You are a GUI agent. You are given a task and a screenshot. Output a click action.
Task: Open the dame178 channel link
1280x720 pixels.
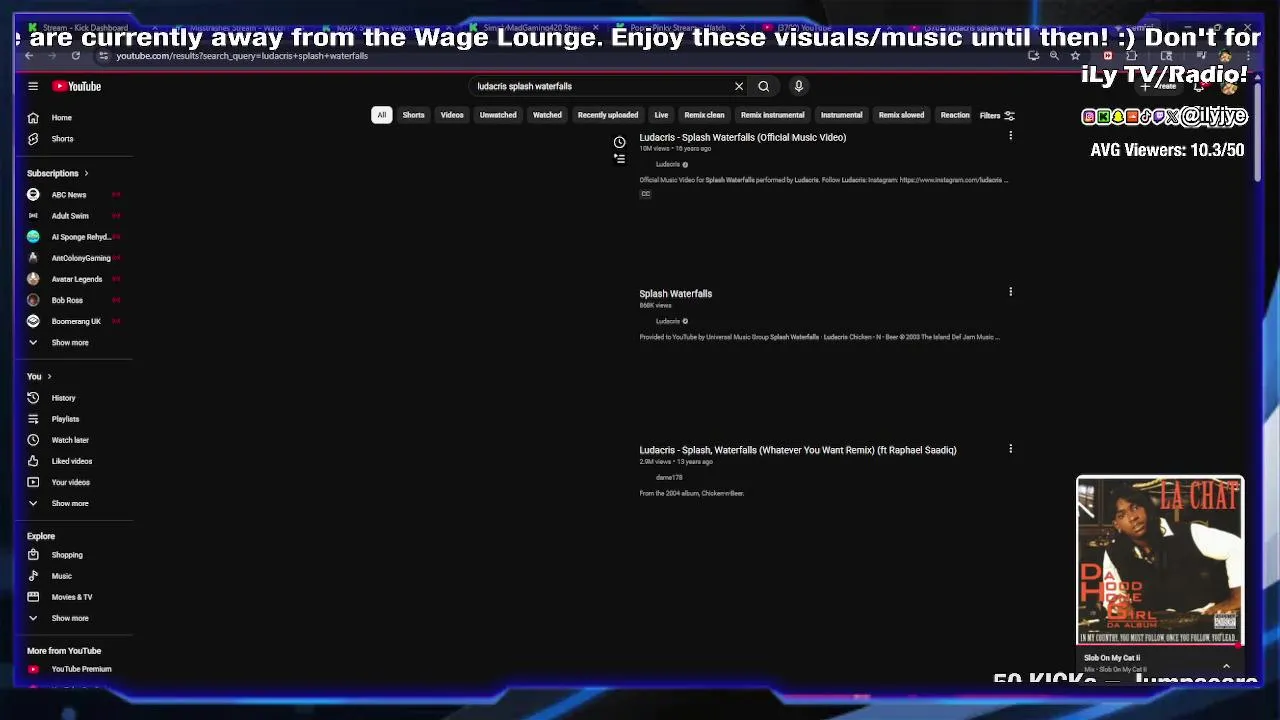pyautogui.click(x=669, y=478)
